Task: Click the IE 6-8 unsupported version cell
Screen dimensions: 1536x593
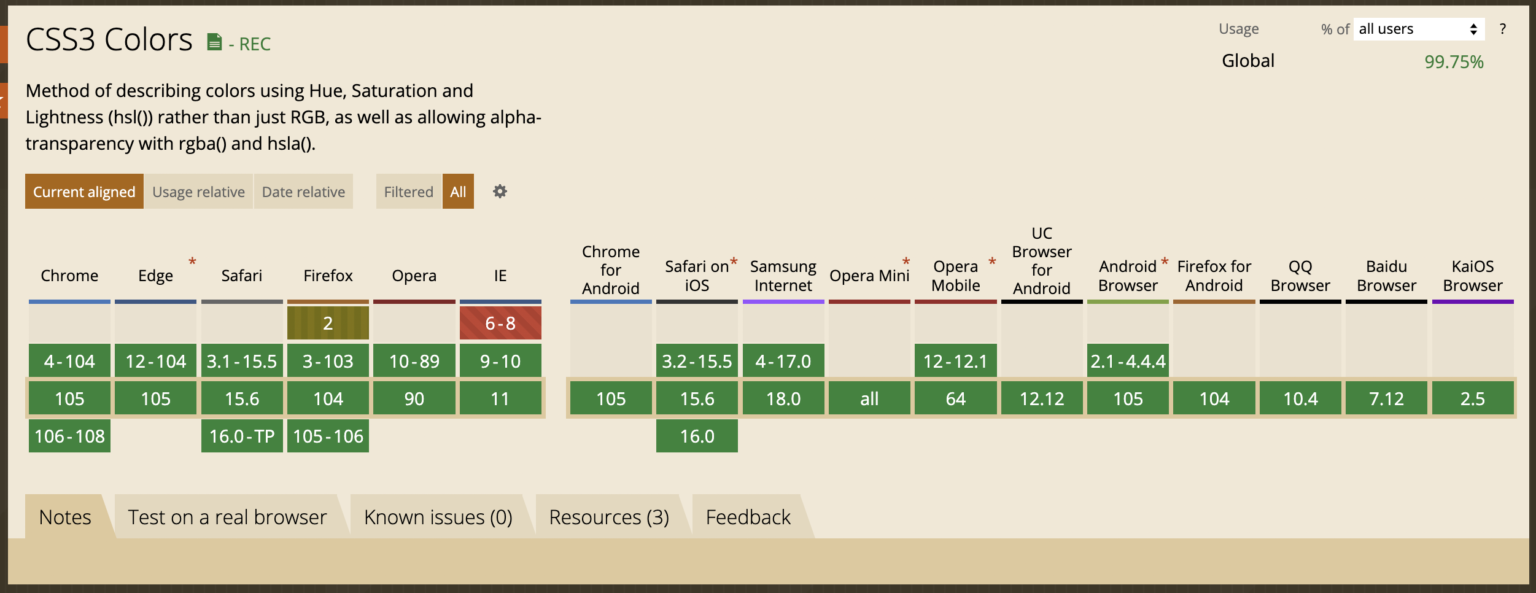Action: point(500,322)
